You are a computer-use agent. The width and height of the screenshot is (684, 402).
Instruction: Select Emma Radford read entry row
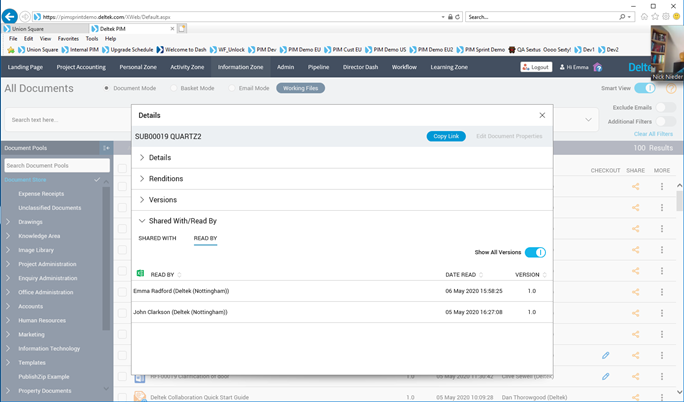[342, 291]
